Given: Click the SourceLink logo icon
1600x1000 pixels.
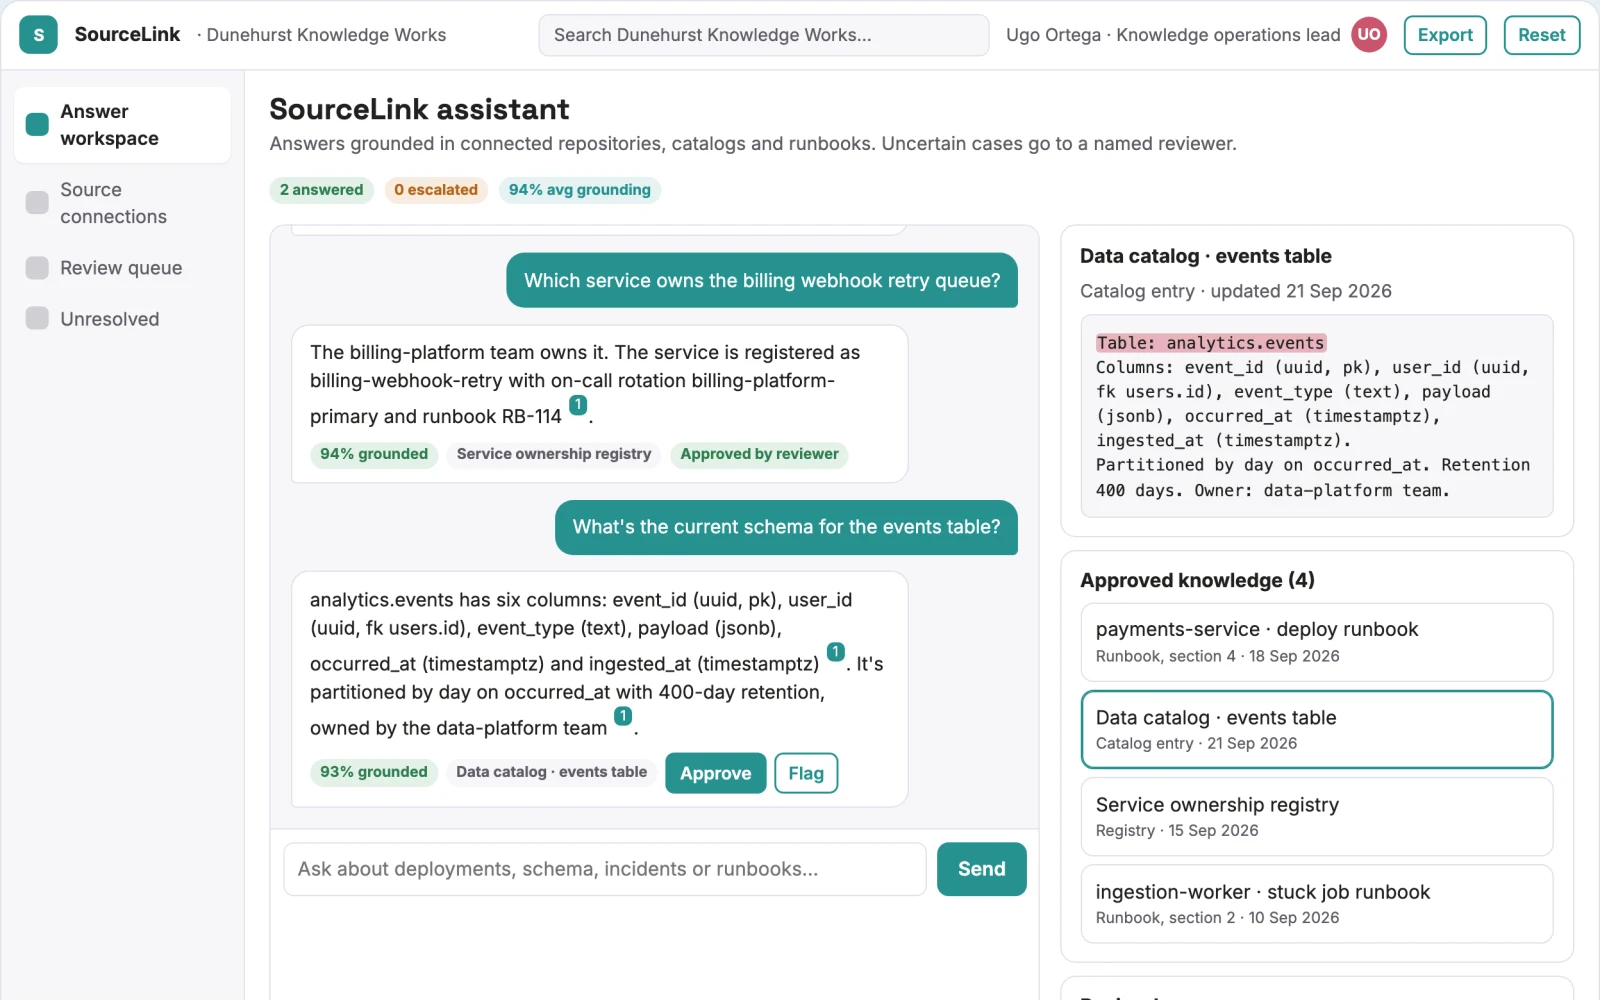Looking at the screenshot, I should pos(38,35).
